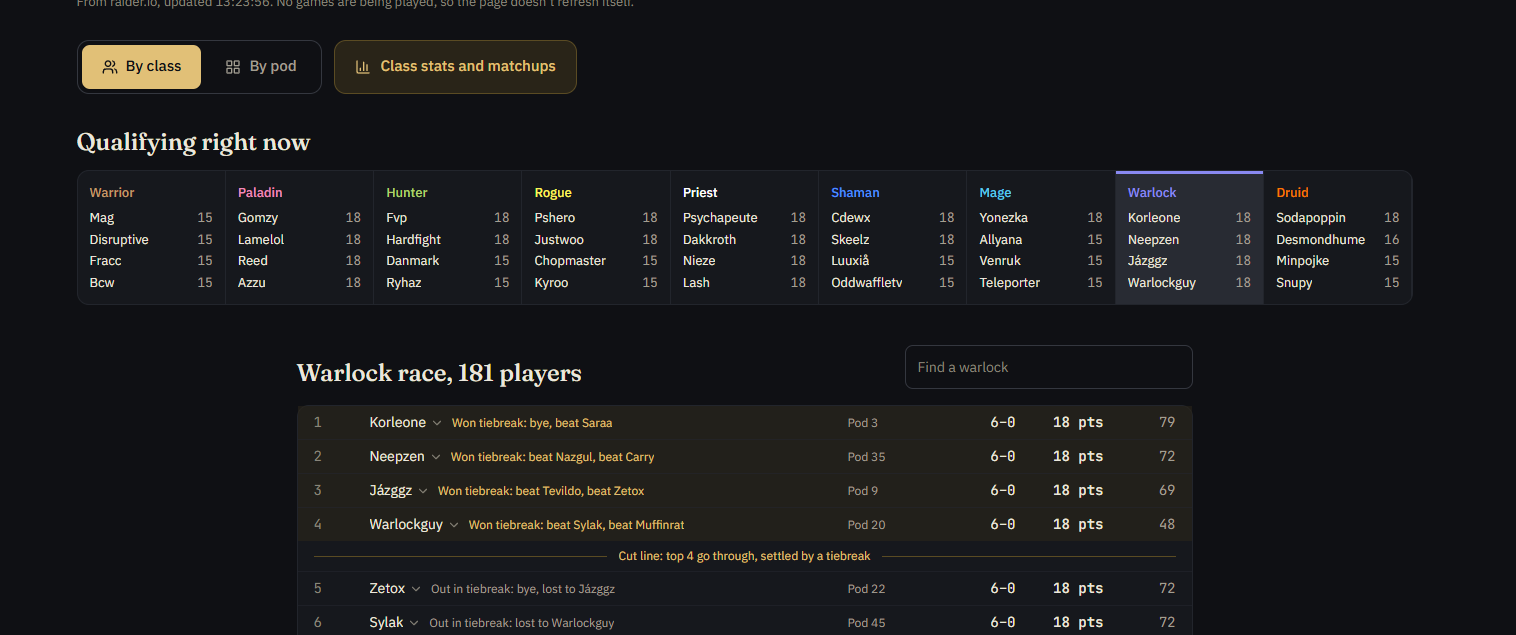Expand the Jázggz row chevron
Viewport: 1516px width, 635px height.
coord(423,491)
